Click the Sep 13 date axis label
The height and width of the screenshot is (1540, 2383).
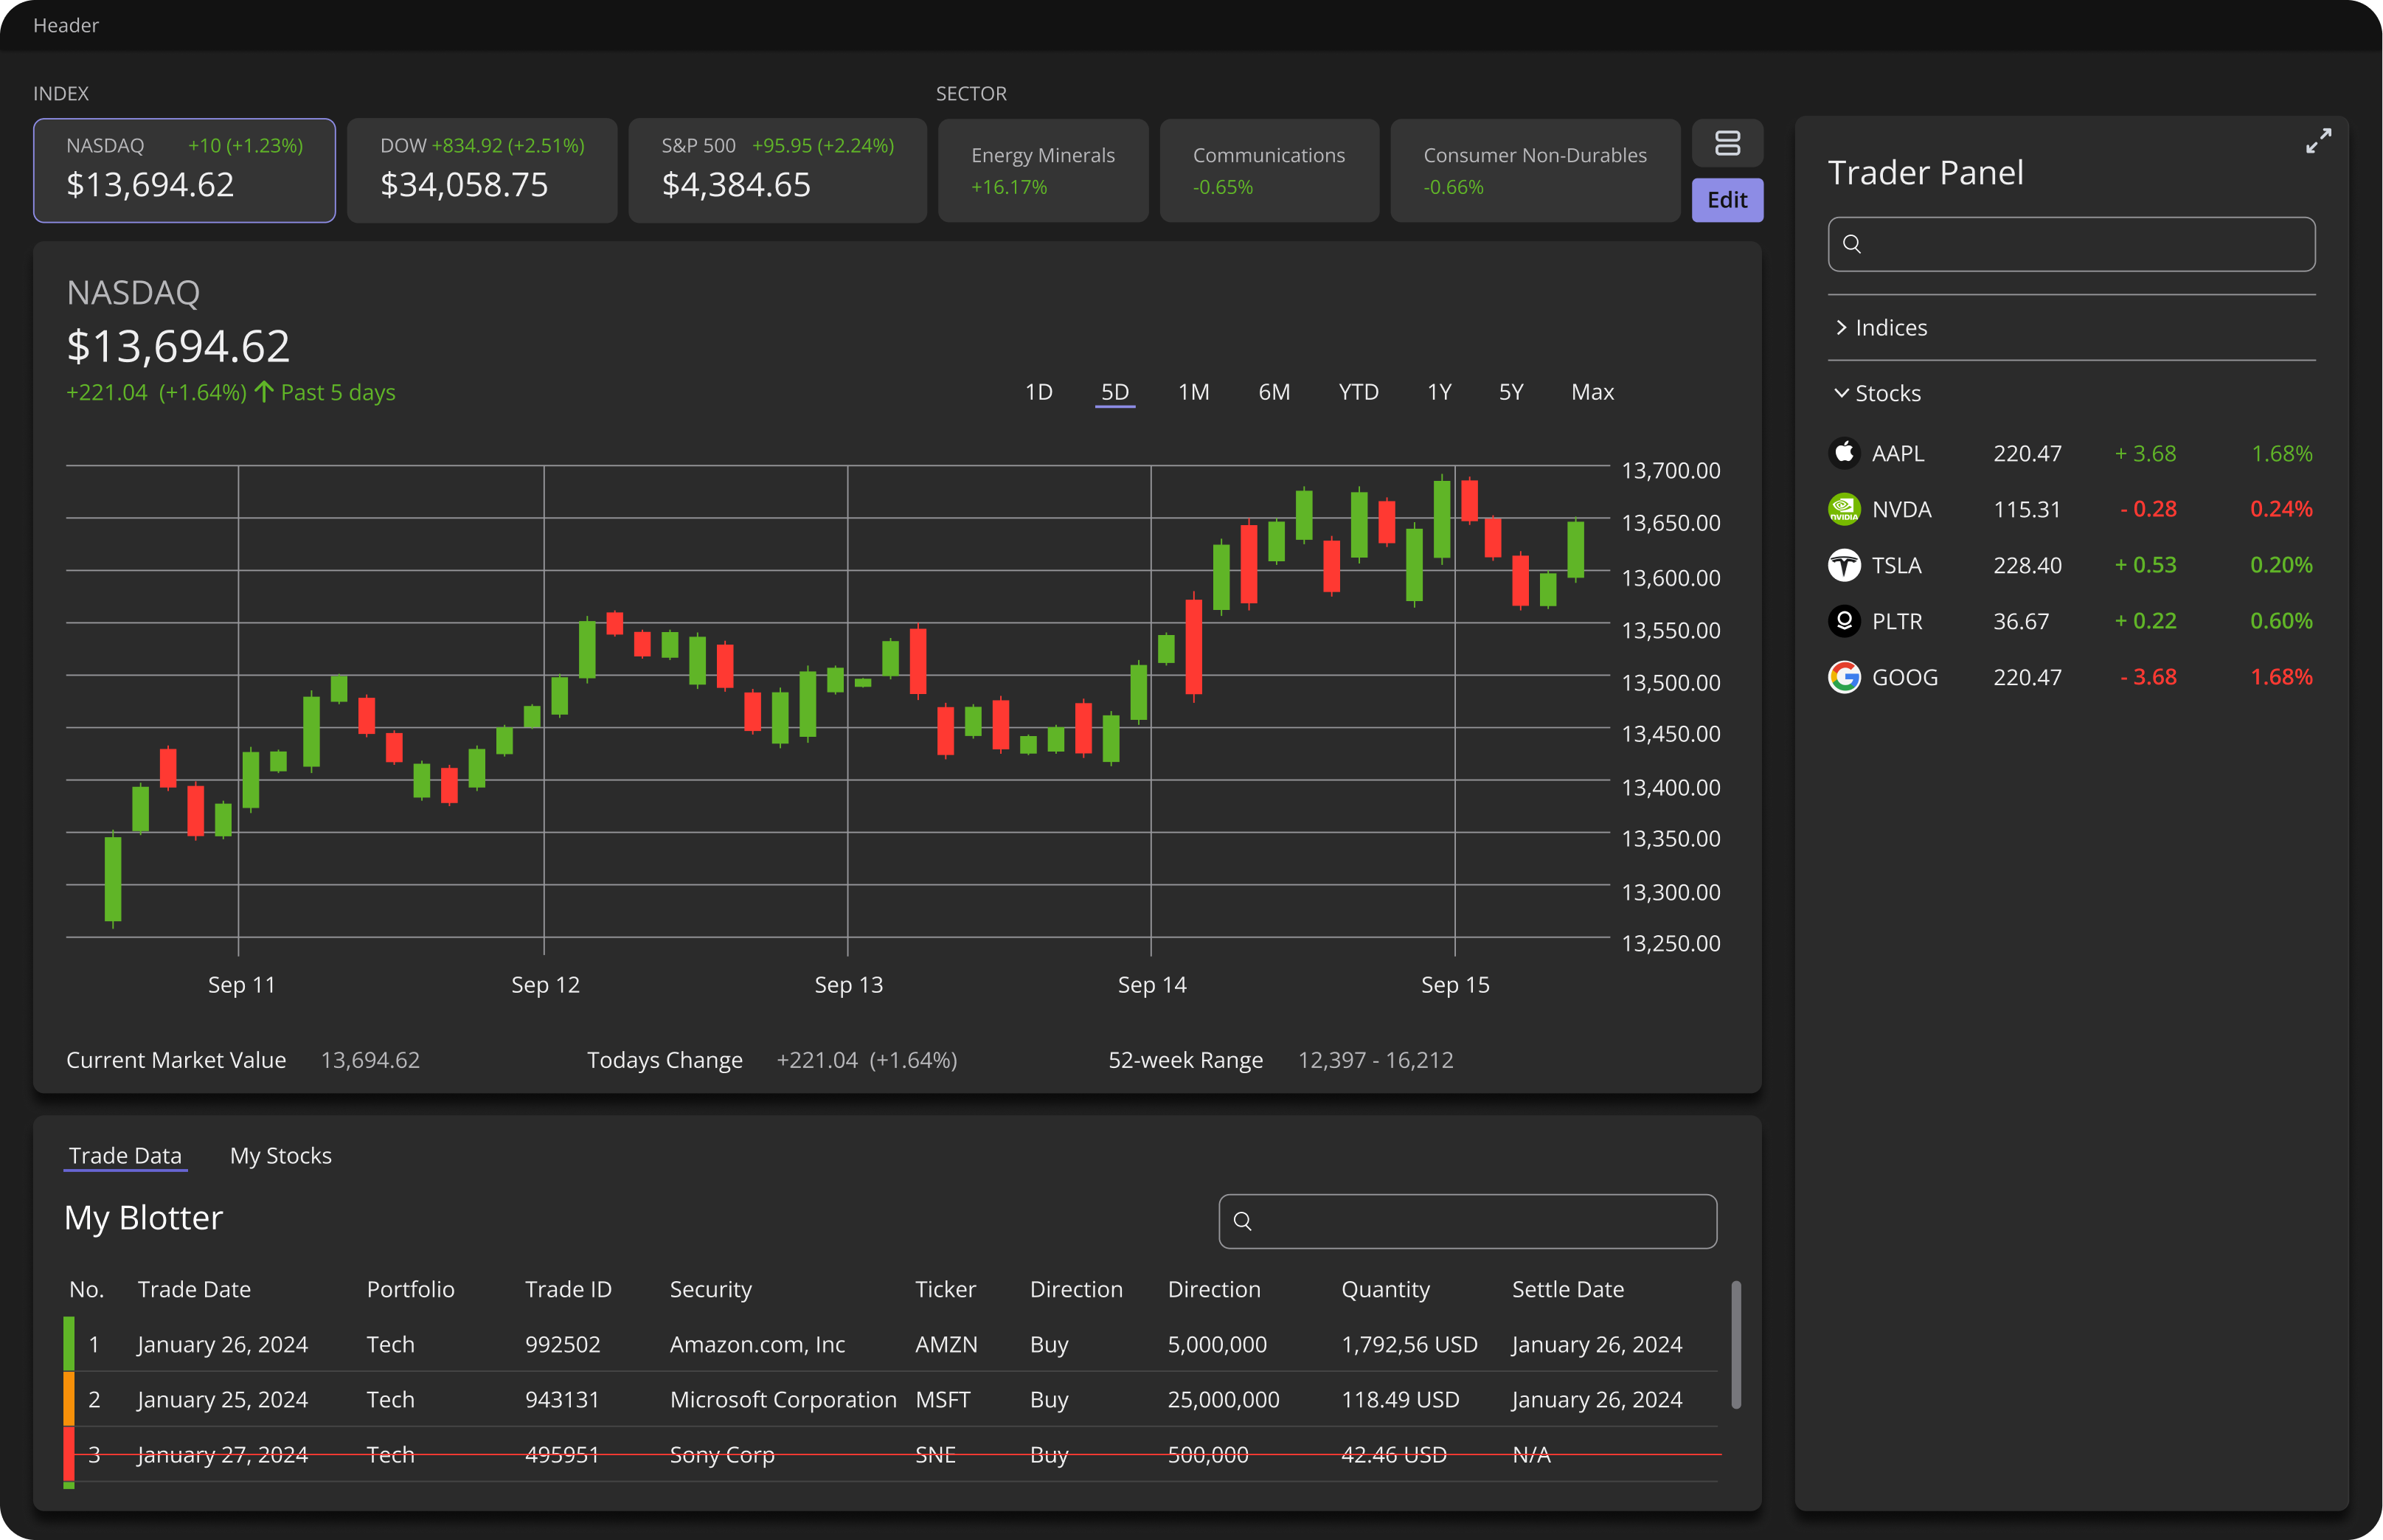(x=848, y=985)
